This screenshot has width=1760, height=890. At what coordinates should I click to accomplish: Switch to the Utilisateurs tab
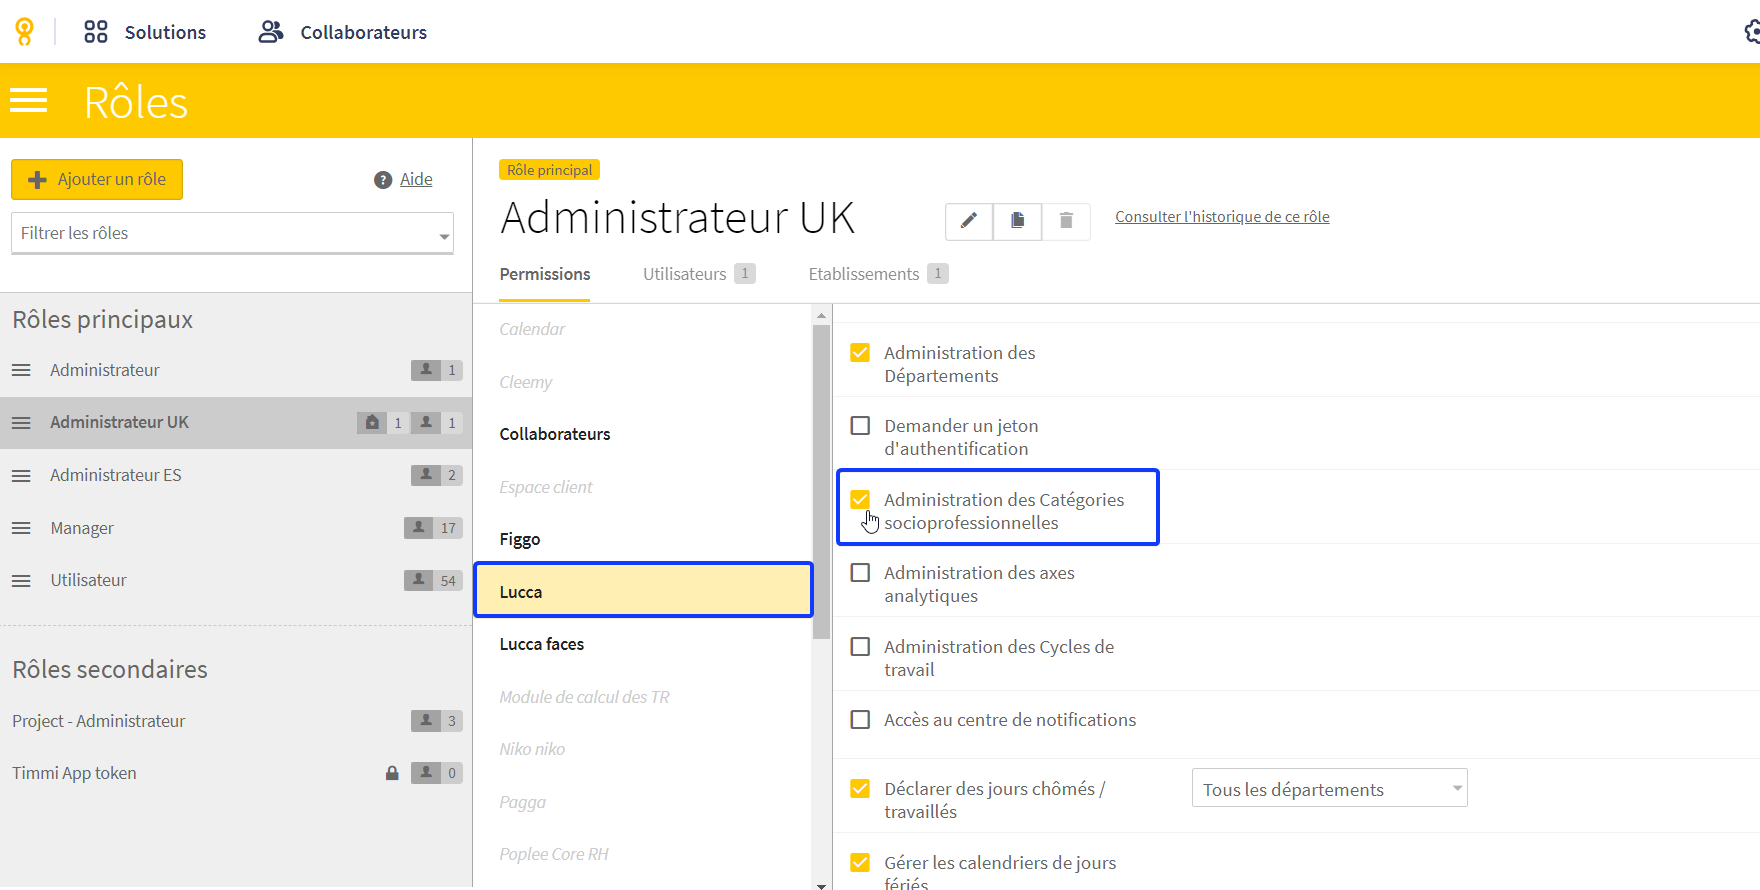(x=699, y=274)
